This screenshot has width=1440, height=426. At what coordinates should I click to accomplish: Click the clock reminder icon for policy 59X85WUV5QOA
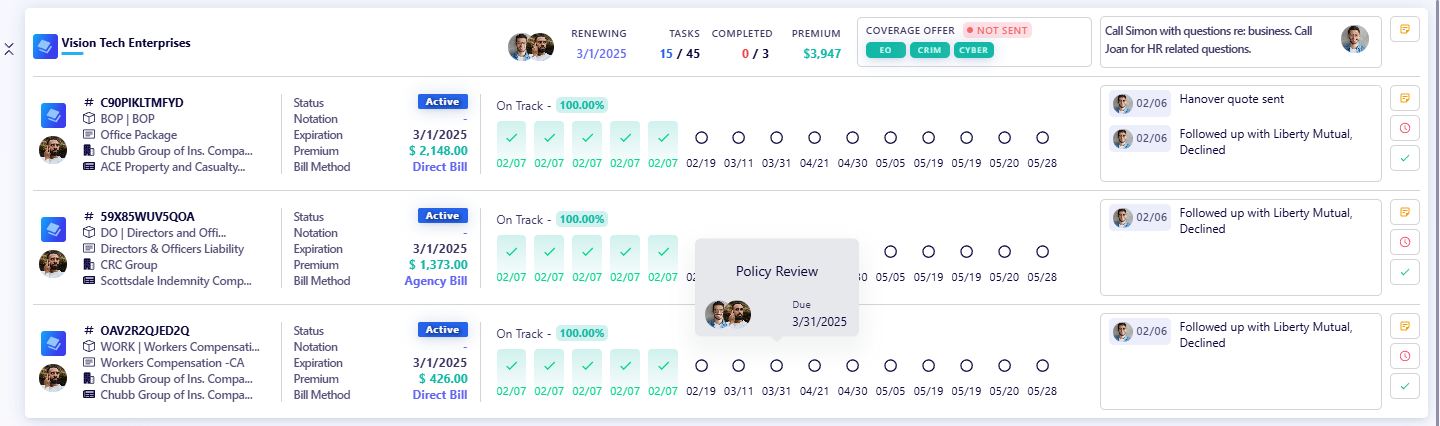click(x=1404, y=242)
